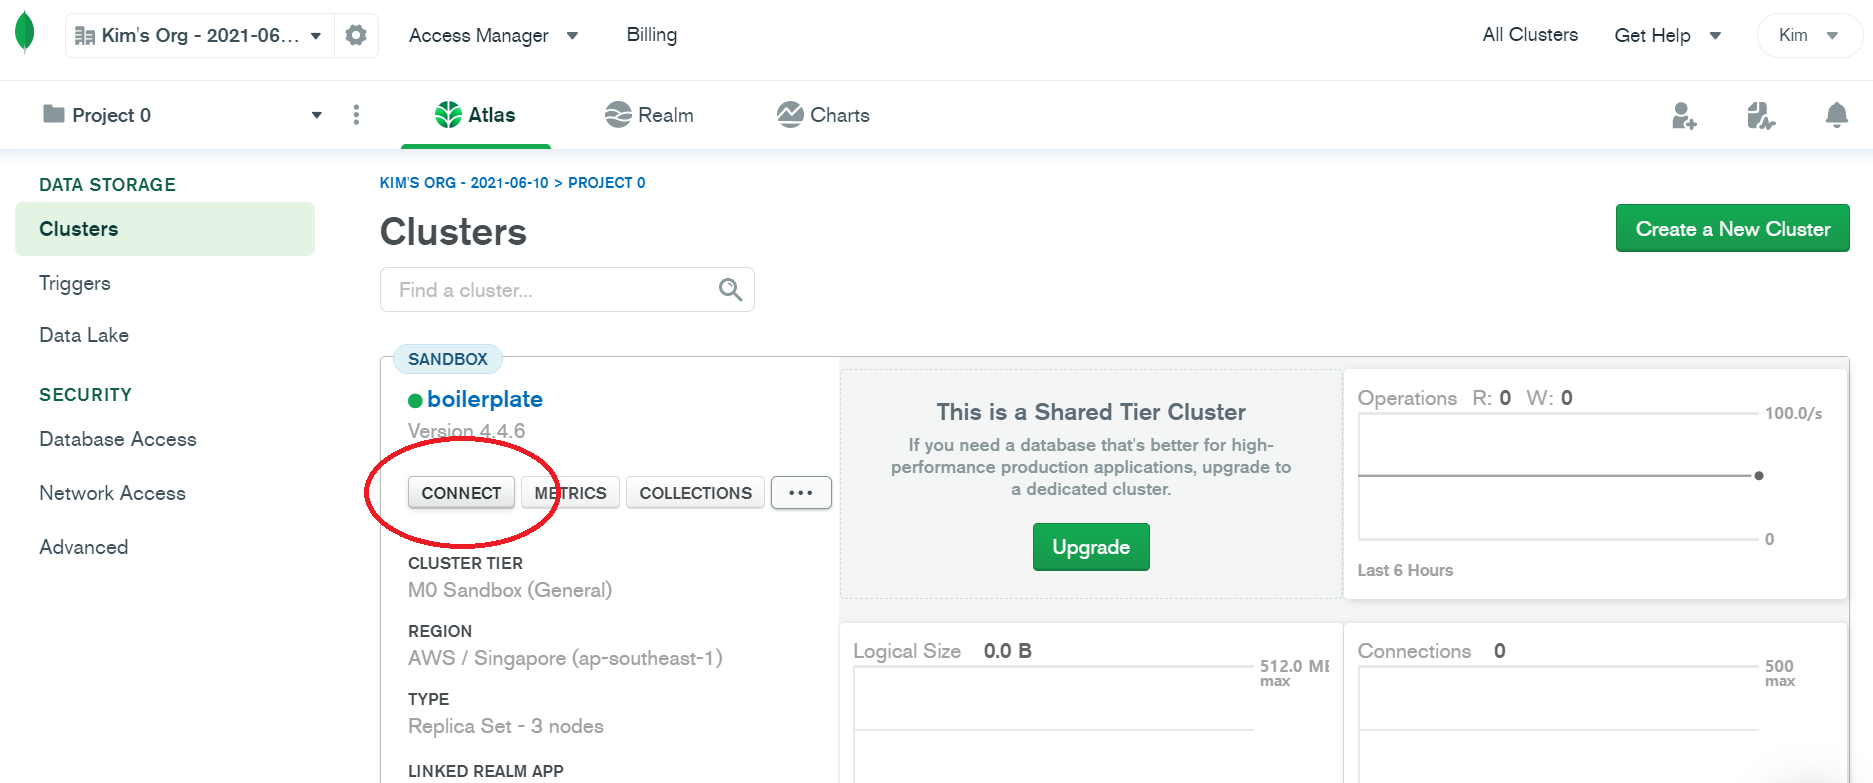Click the CONNECT button

461,493
